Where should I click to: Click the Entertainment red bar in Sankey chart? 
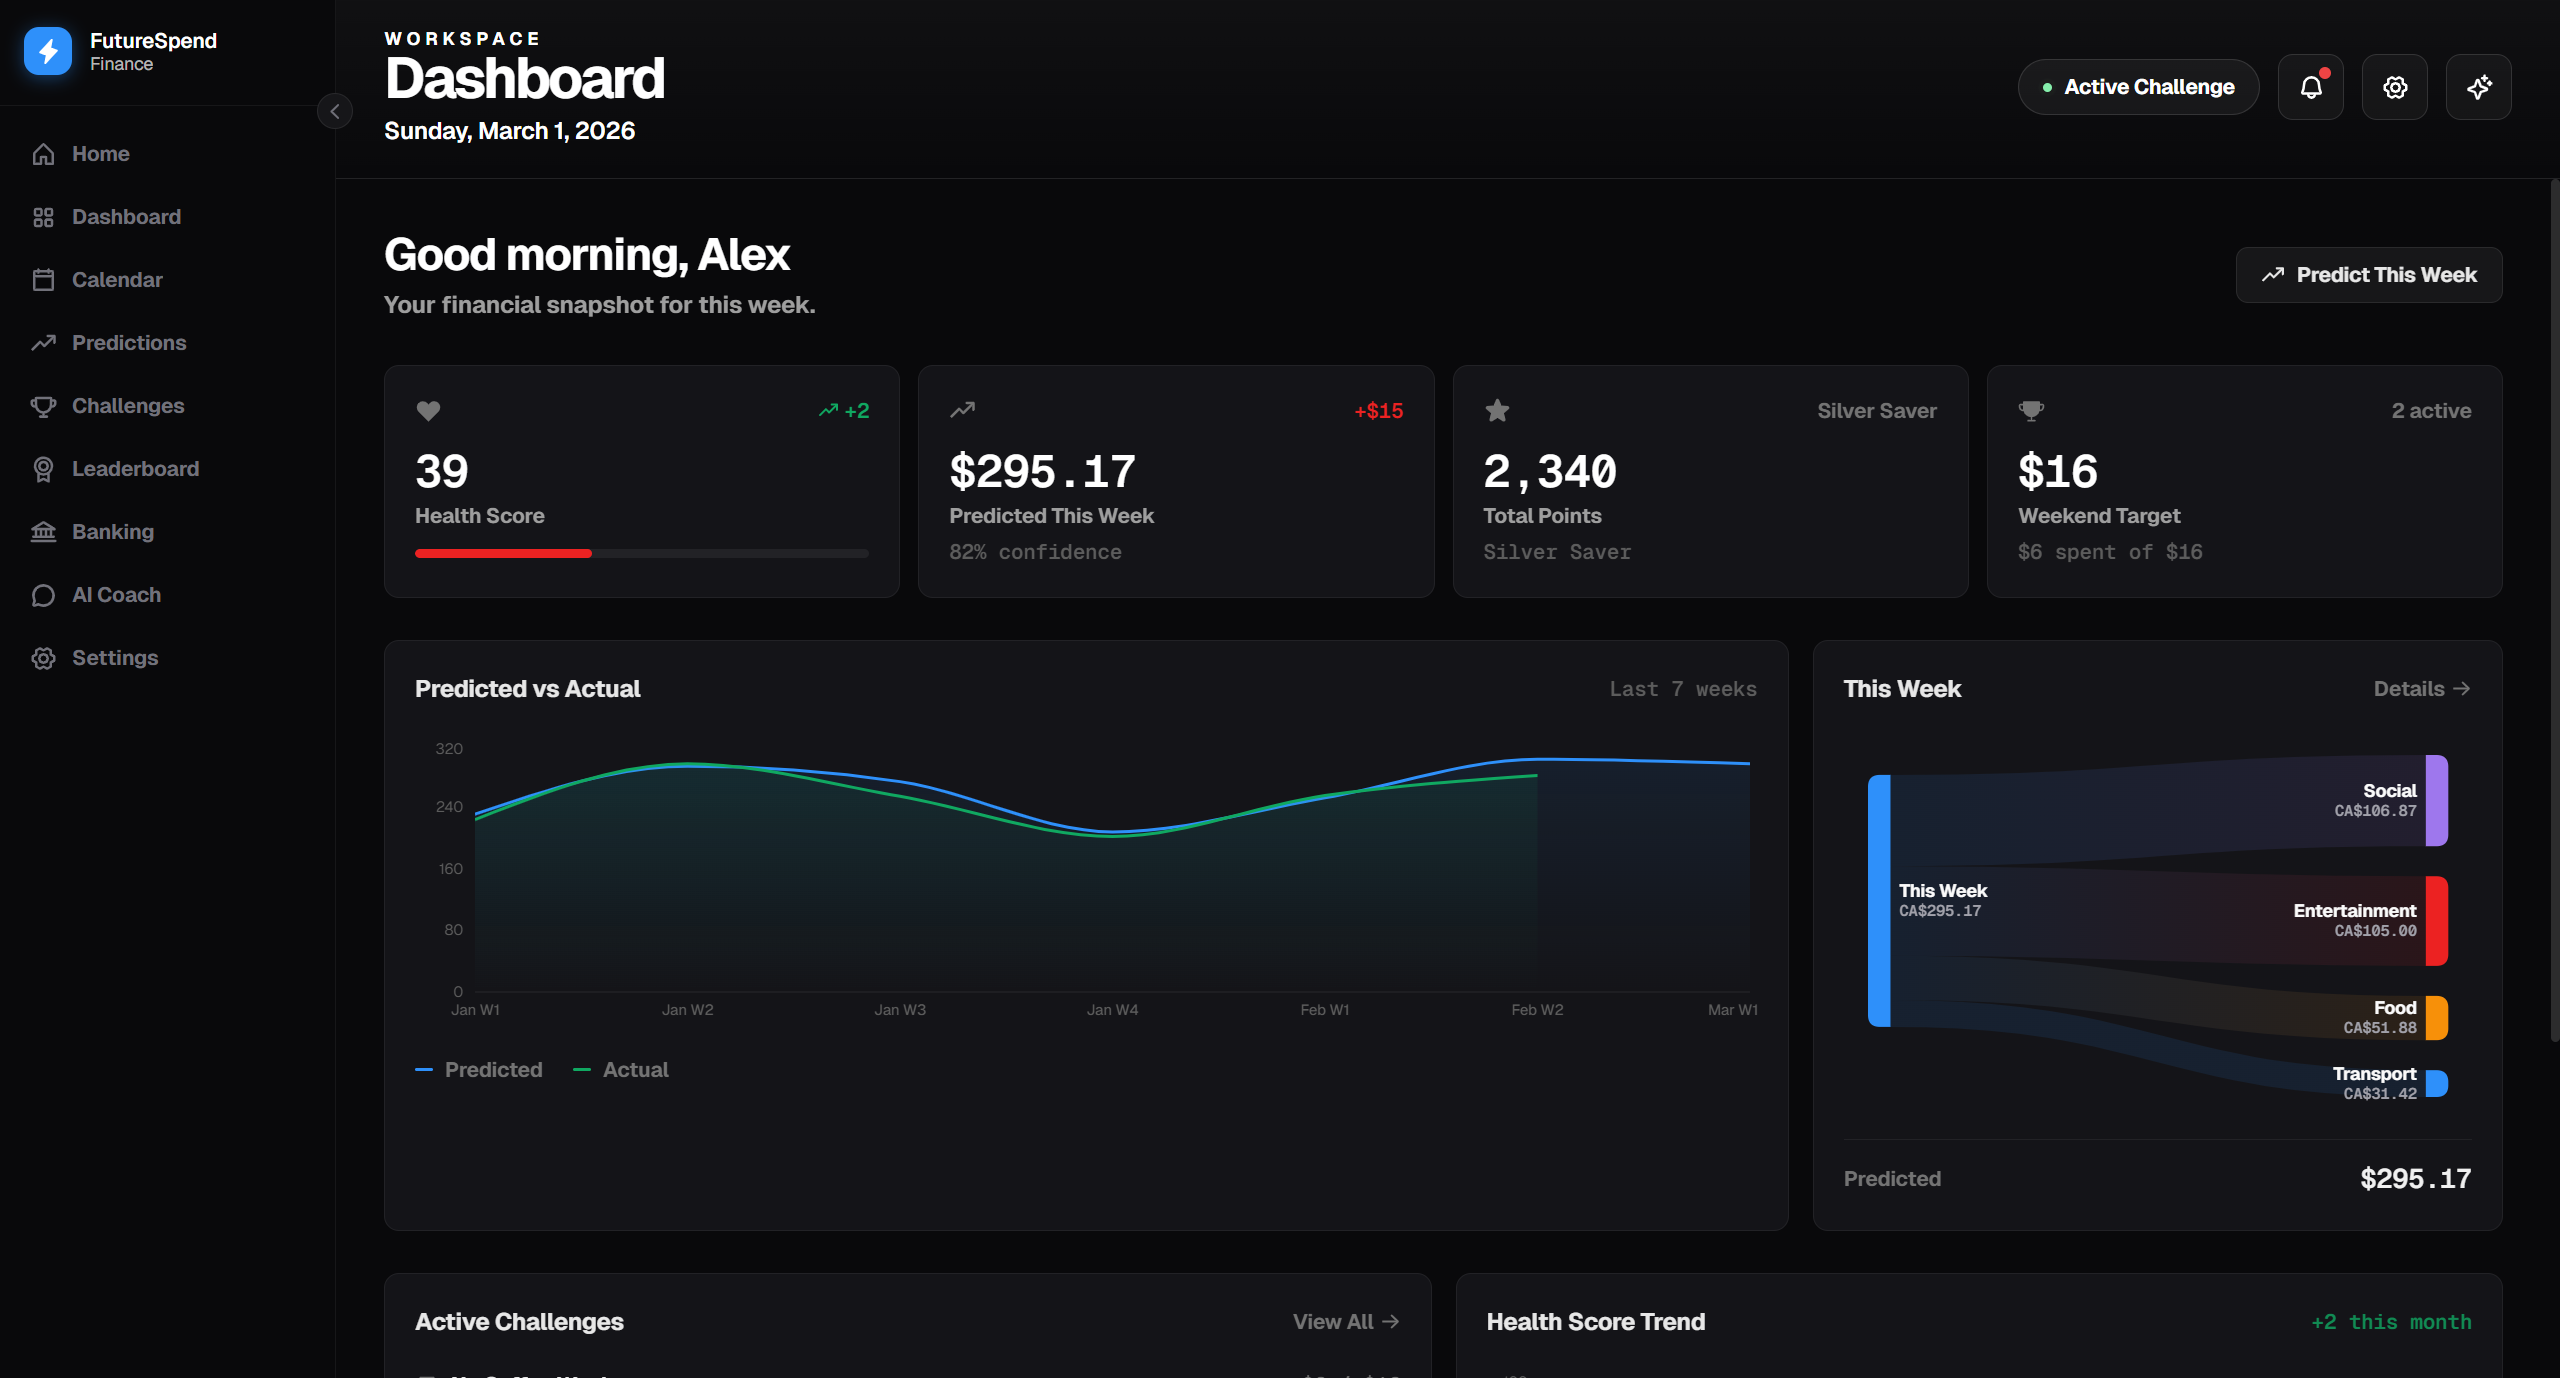[x=2436, y=920]
